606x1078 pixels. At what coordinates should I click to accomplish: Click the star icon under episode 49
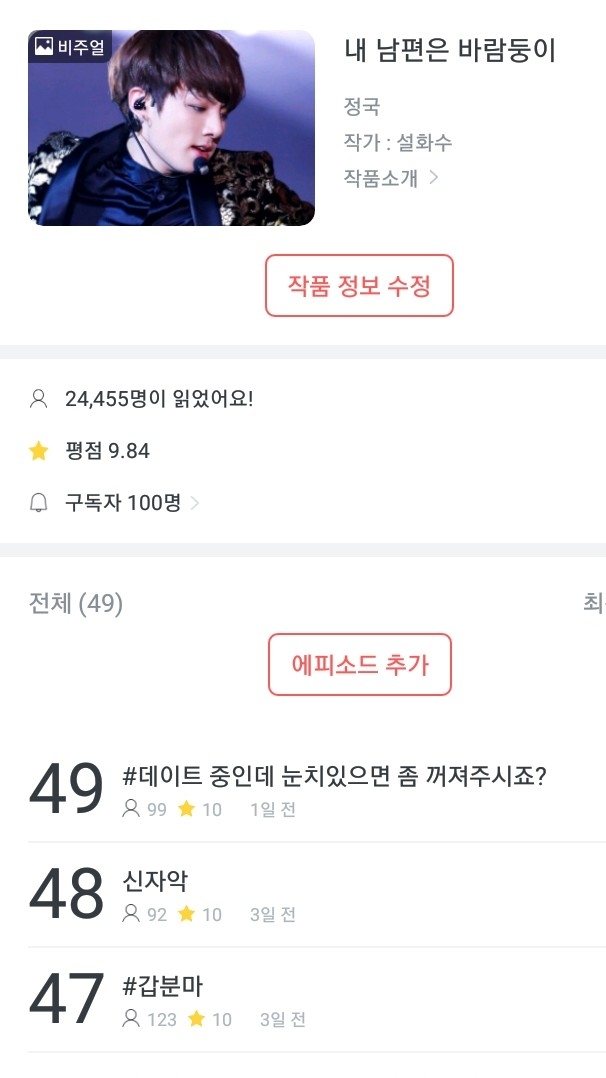(186, 809)
